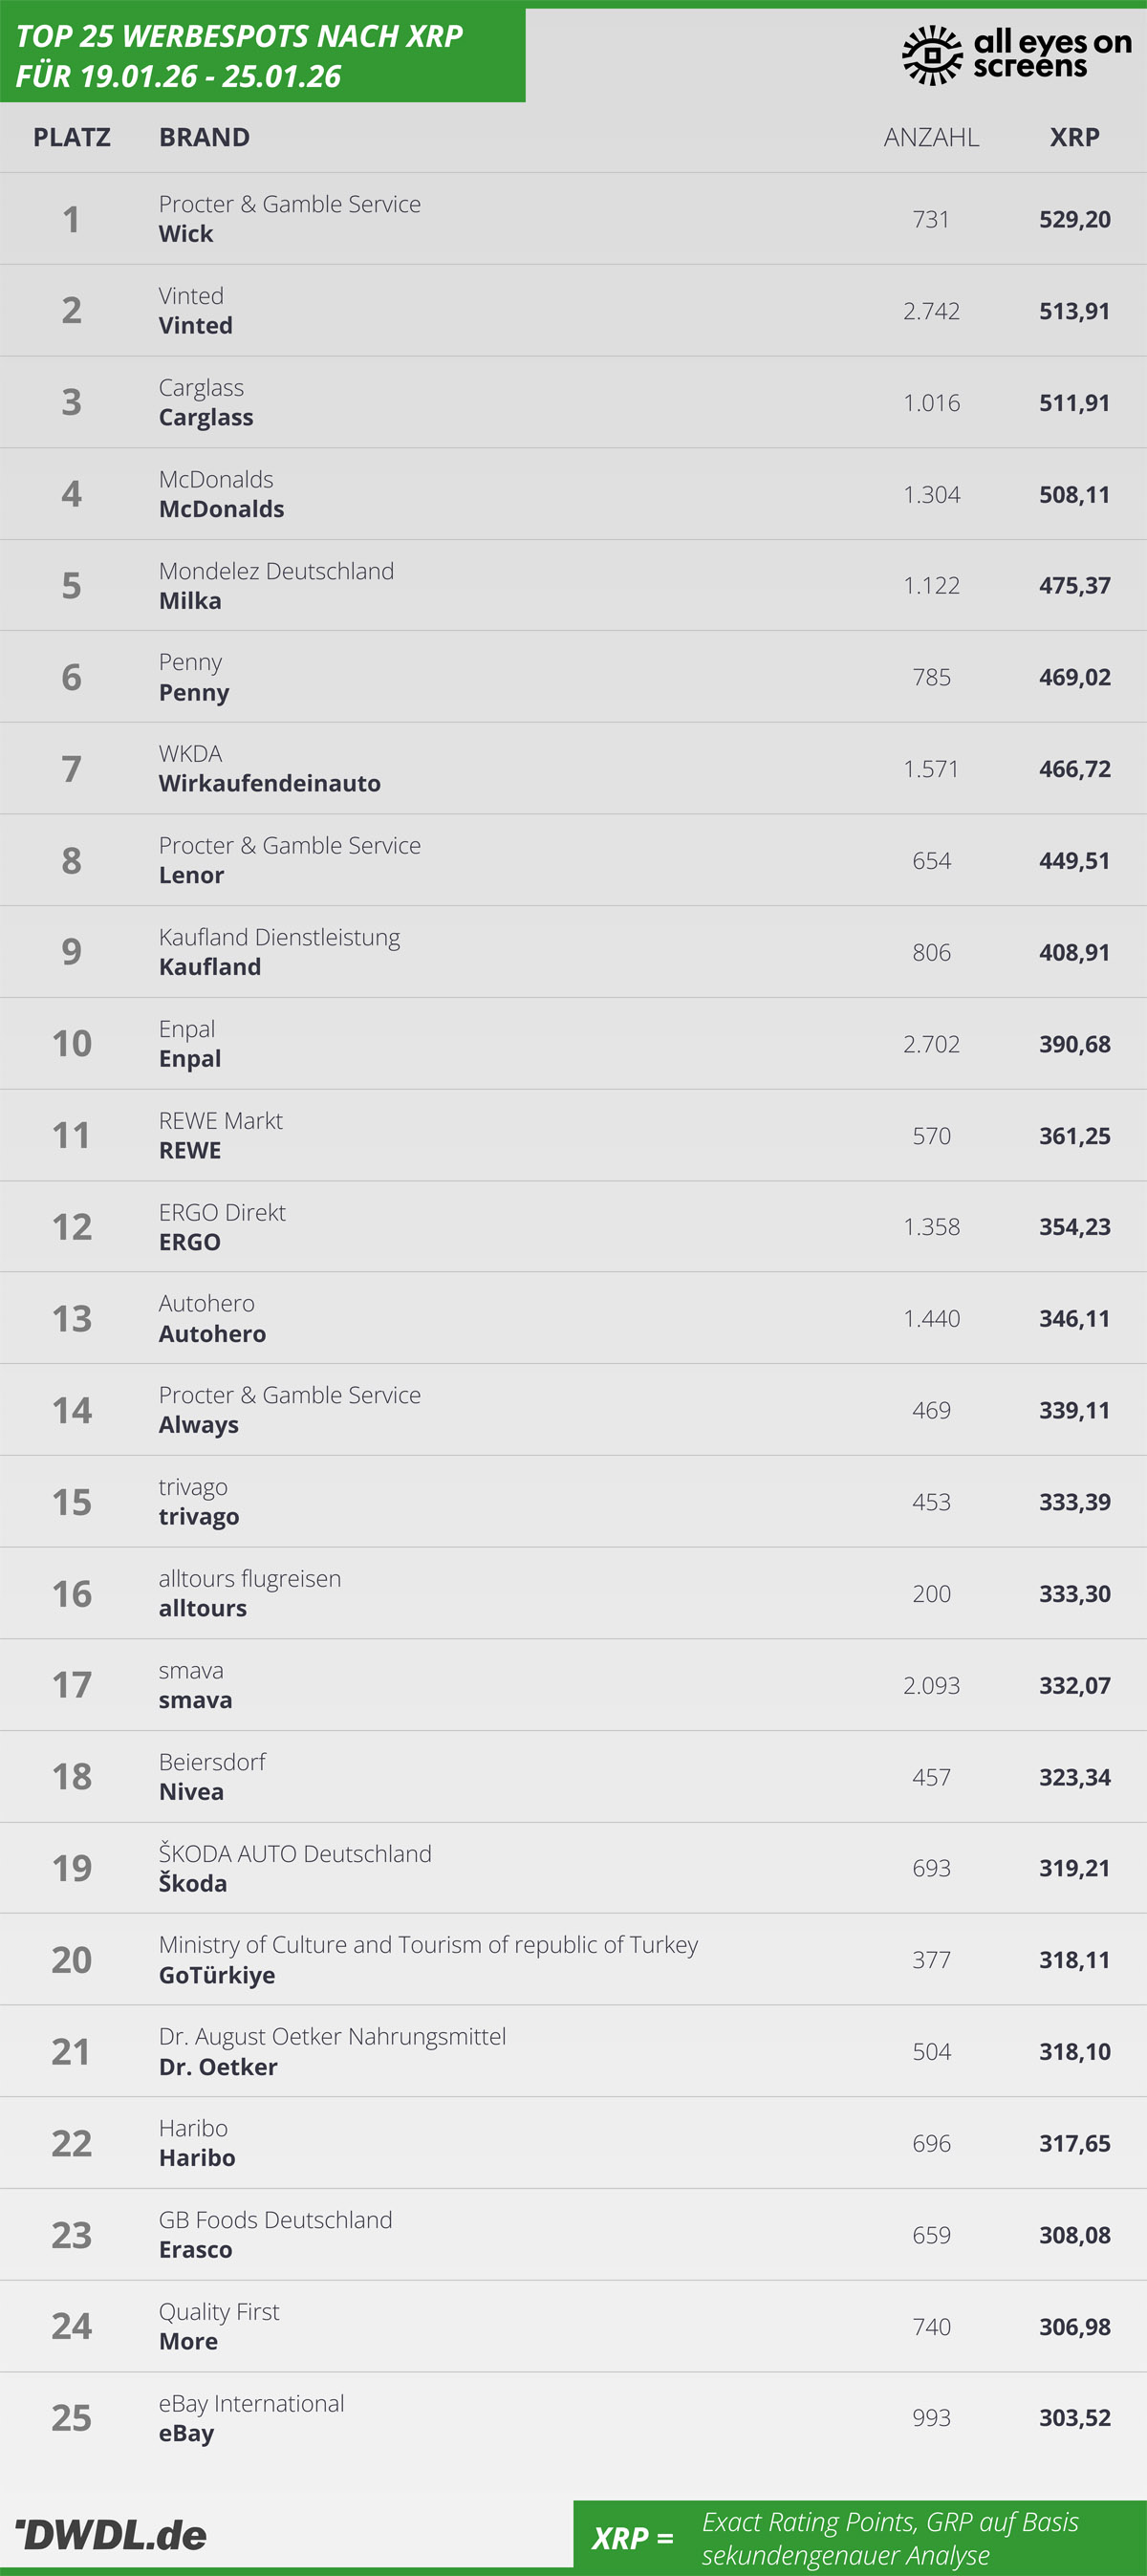
Task: Select the Carglass XRP value 511,91
Action: (1074, 403)
